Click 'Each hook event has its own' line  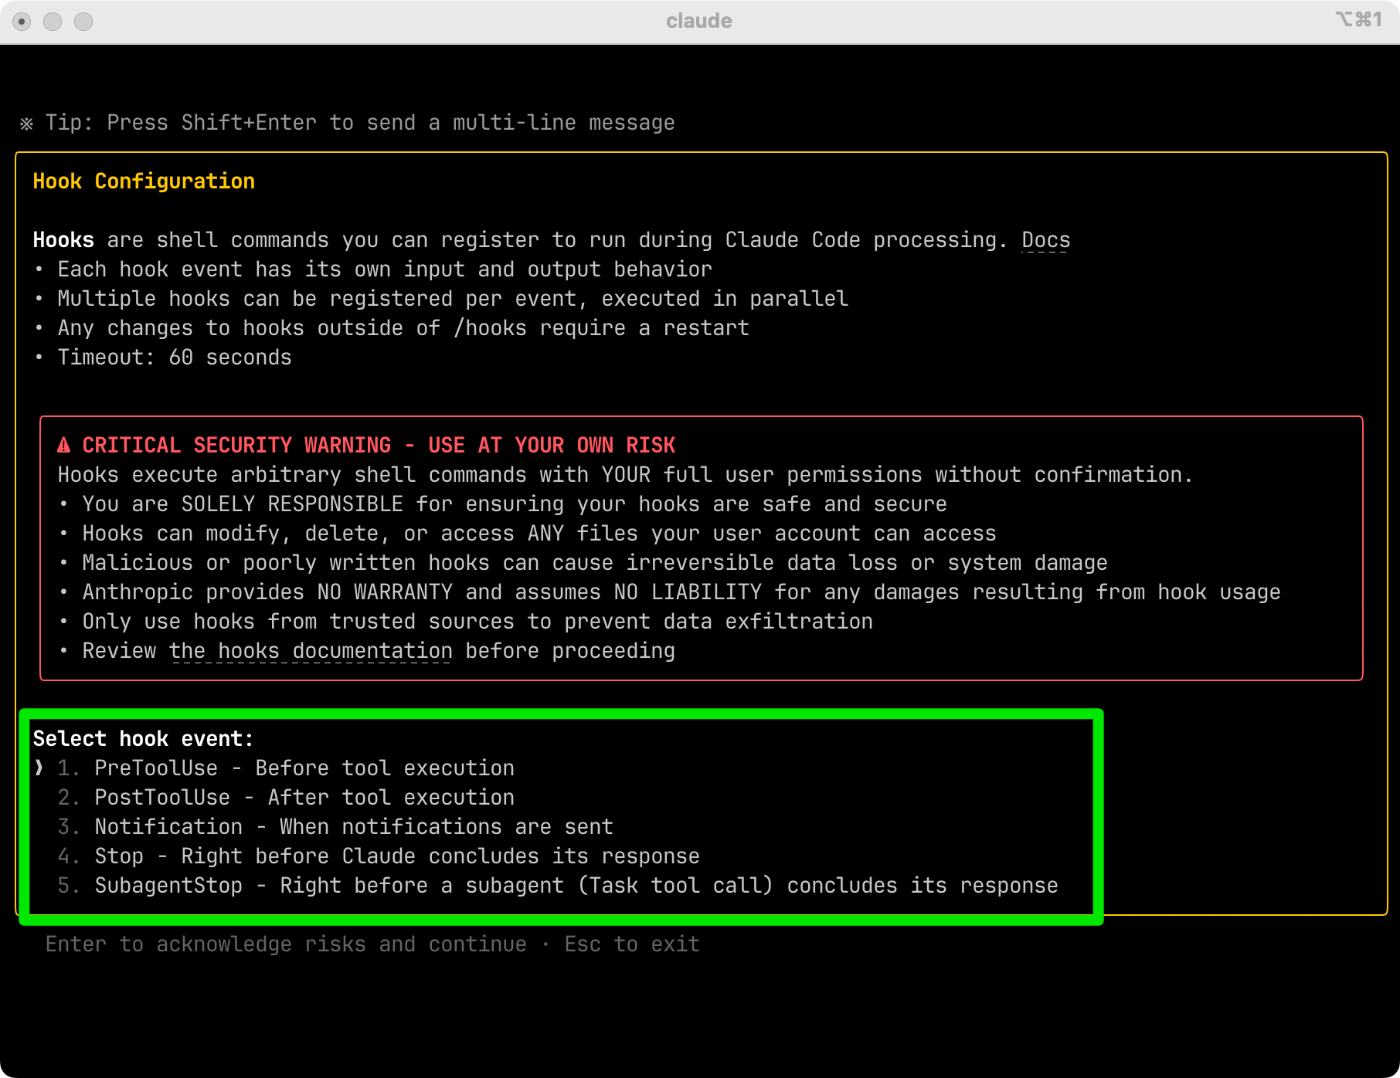[384, 269]
